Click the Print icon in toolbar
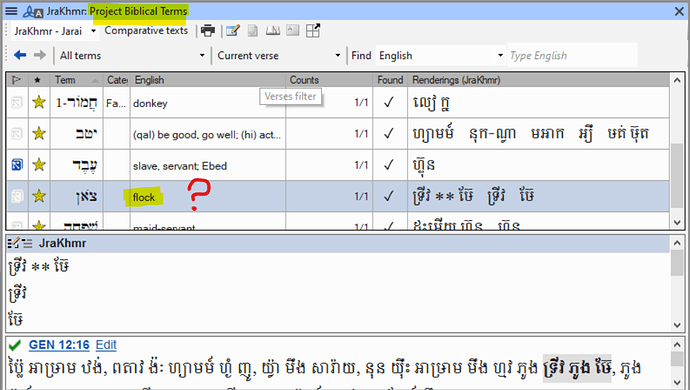The image size is (690, 390). coord(208,30)
